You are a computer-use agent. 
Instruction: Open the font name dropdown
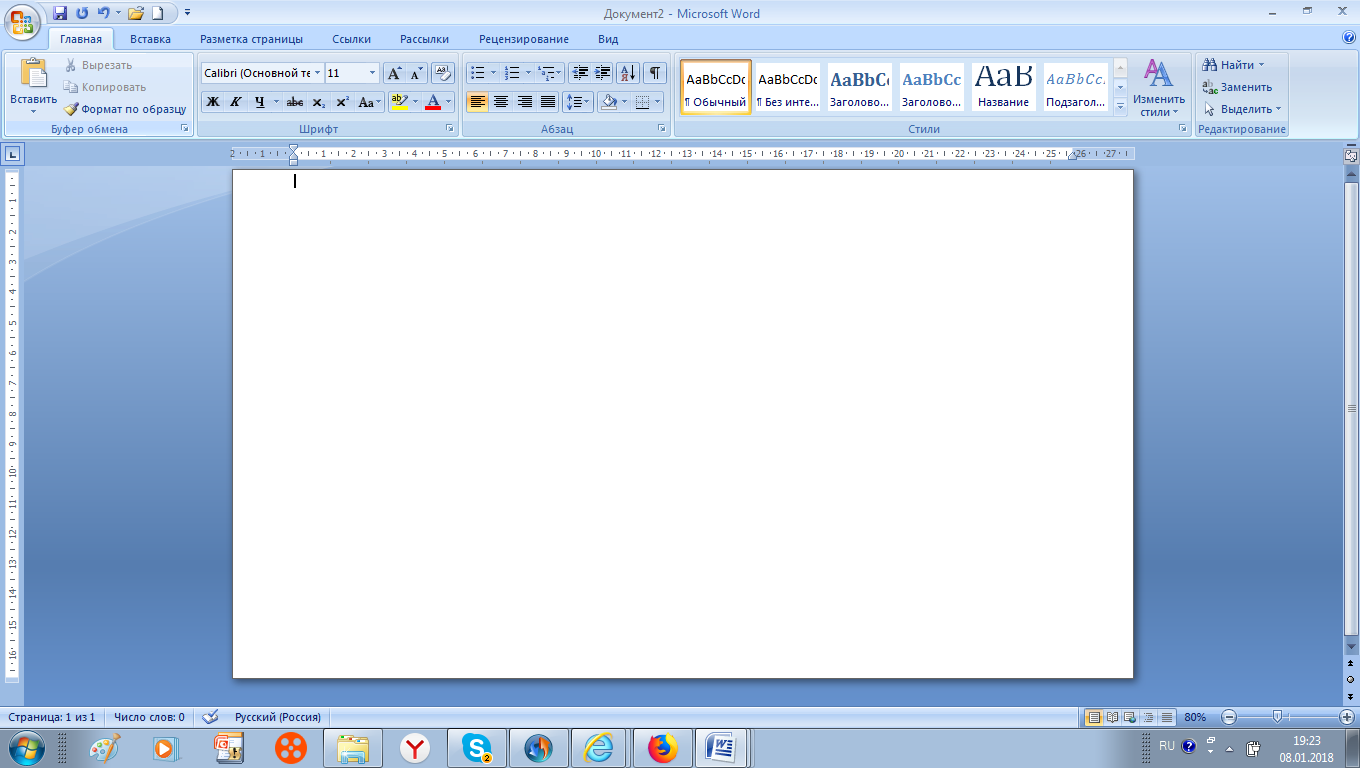(x=318, y=73)
